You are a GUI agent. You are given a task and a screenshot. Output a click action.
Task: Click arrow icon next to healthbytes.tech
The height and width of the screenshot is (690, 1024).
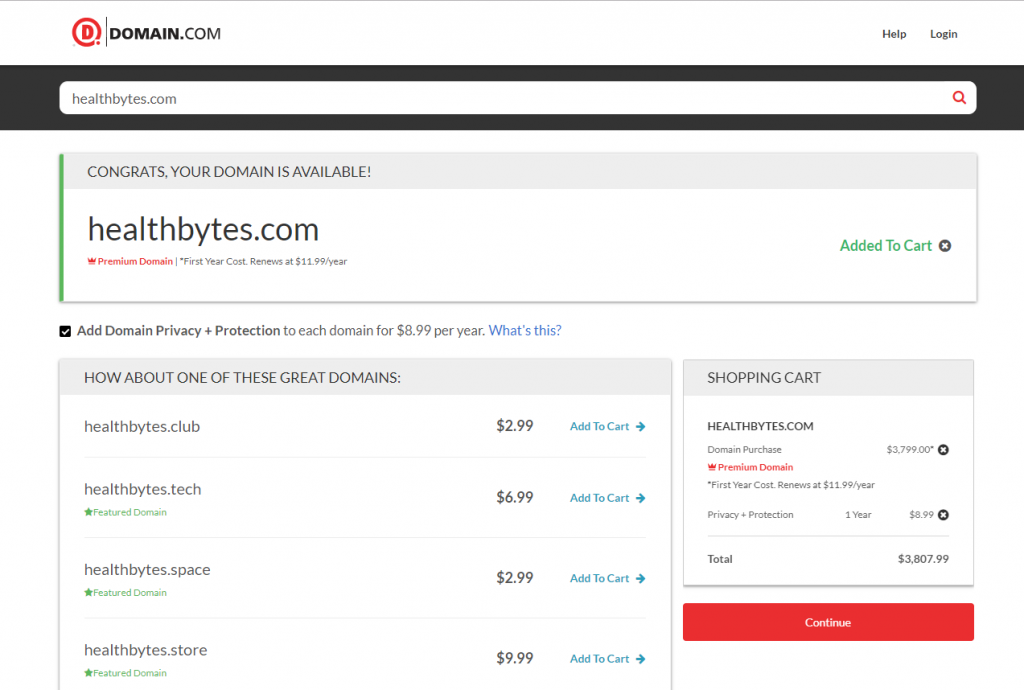pyautogui.click(x=641, y=498)
